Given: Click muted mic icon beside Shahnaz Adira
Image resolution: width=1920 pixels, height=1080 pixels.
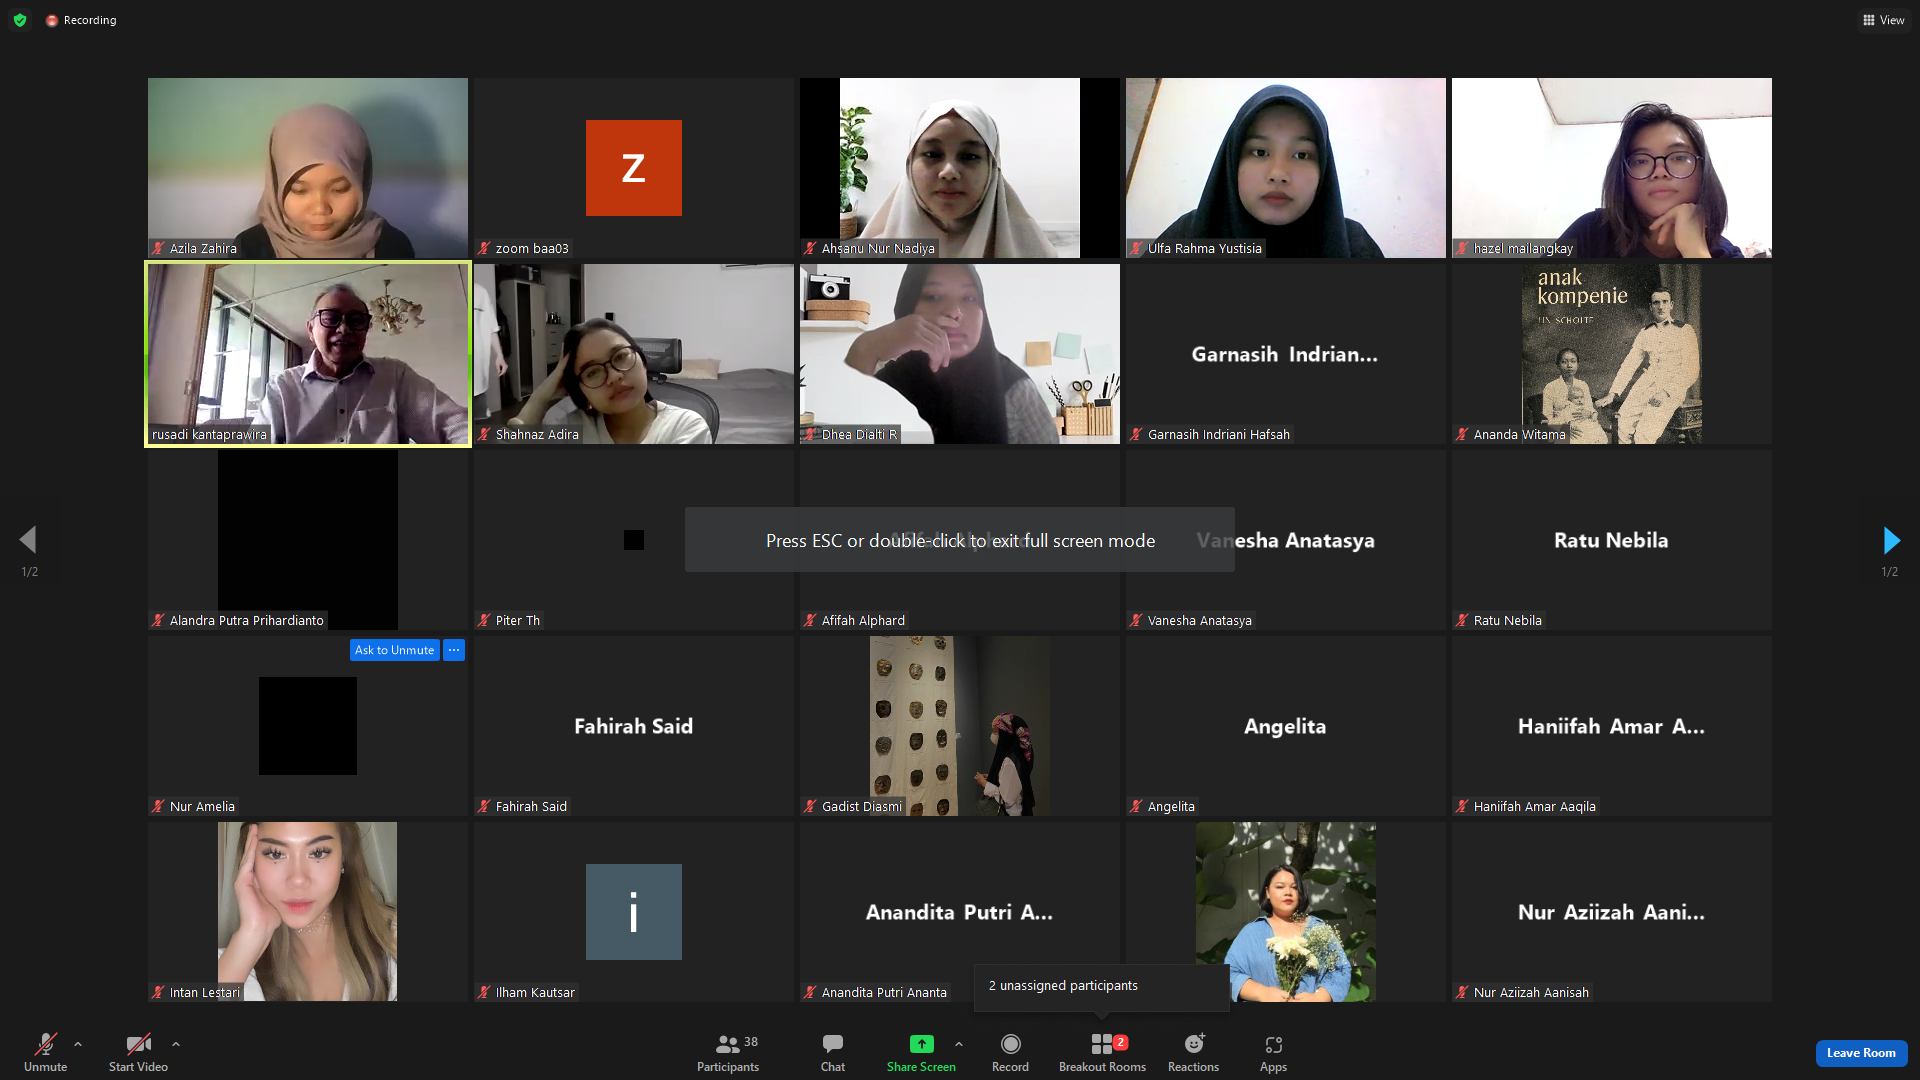Looking at the screenshot, I should 484,434.
